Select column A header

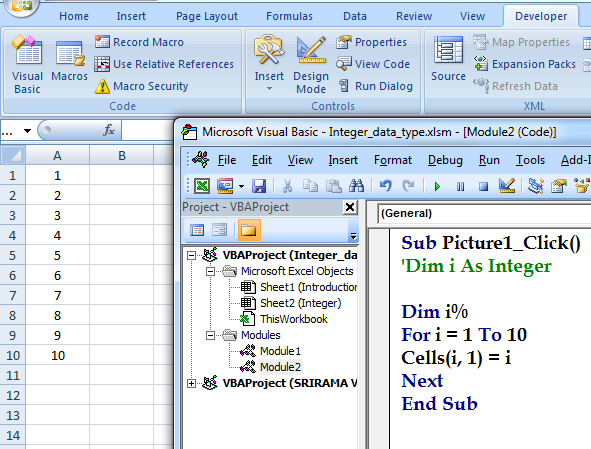click(x=57, y=155)
